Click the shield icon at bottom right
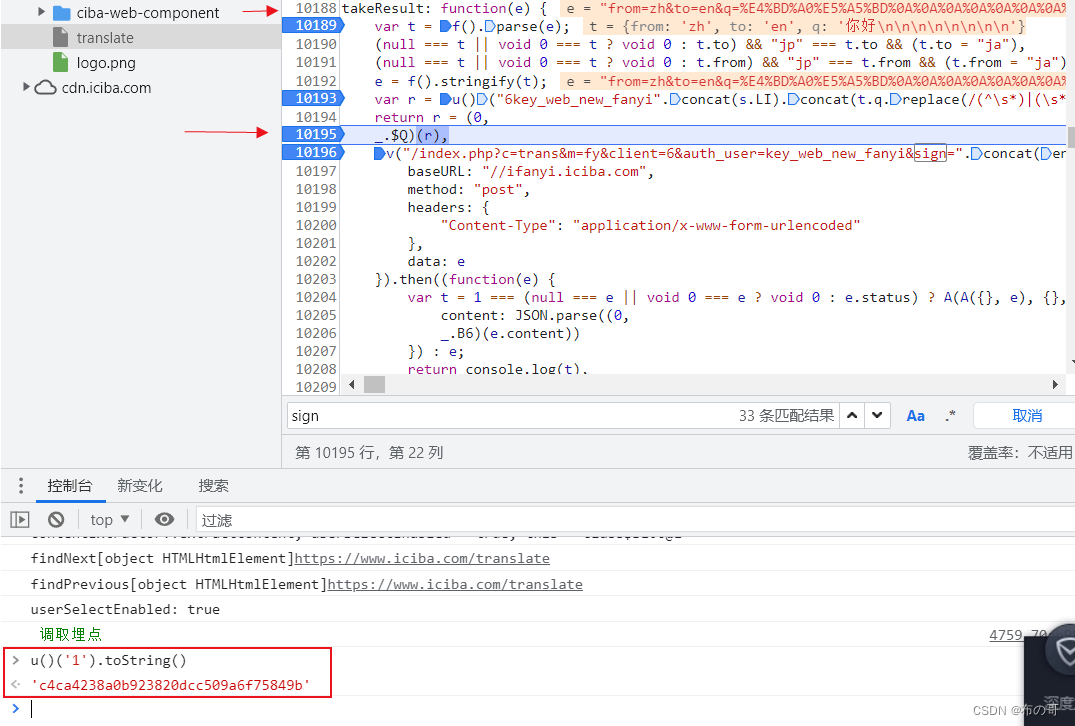 pyautogui.click(x=1065, y=651)
